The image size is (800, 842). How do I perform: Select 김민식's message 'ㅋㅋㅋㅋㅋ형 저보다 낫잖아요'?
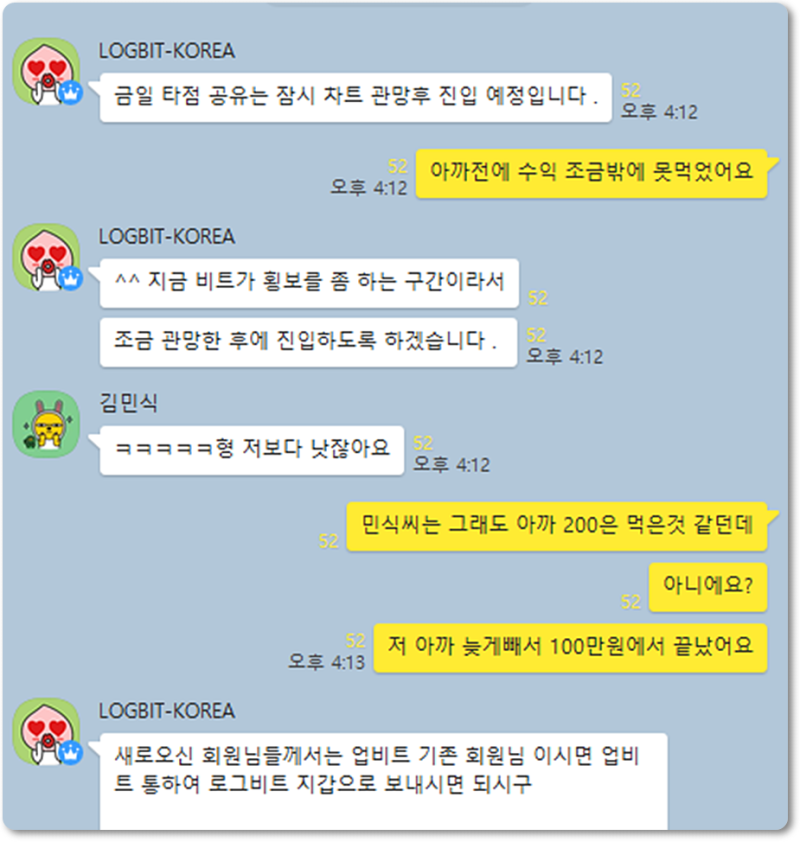[252, 450]
